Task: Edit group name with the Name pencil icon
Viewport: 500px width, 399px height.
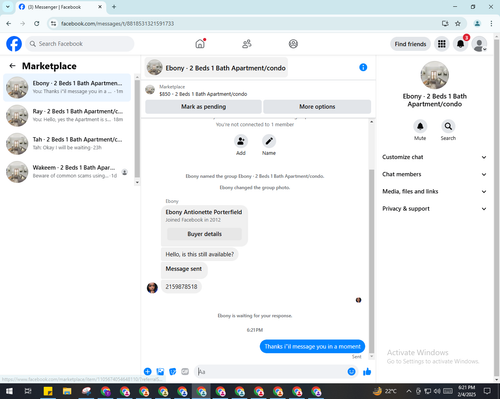Action: (x=269, y=142)
